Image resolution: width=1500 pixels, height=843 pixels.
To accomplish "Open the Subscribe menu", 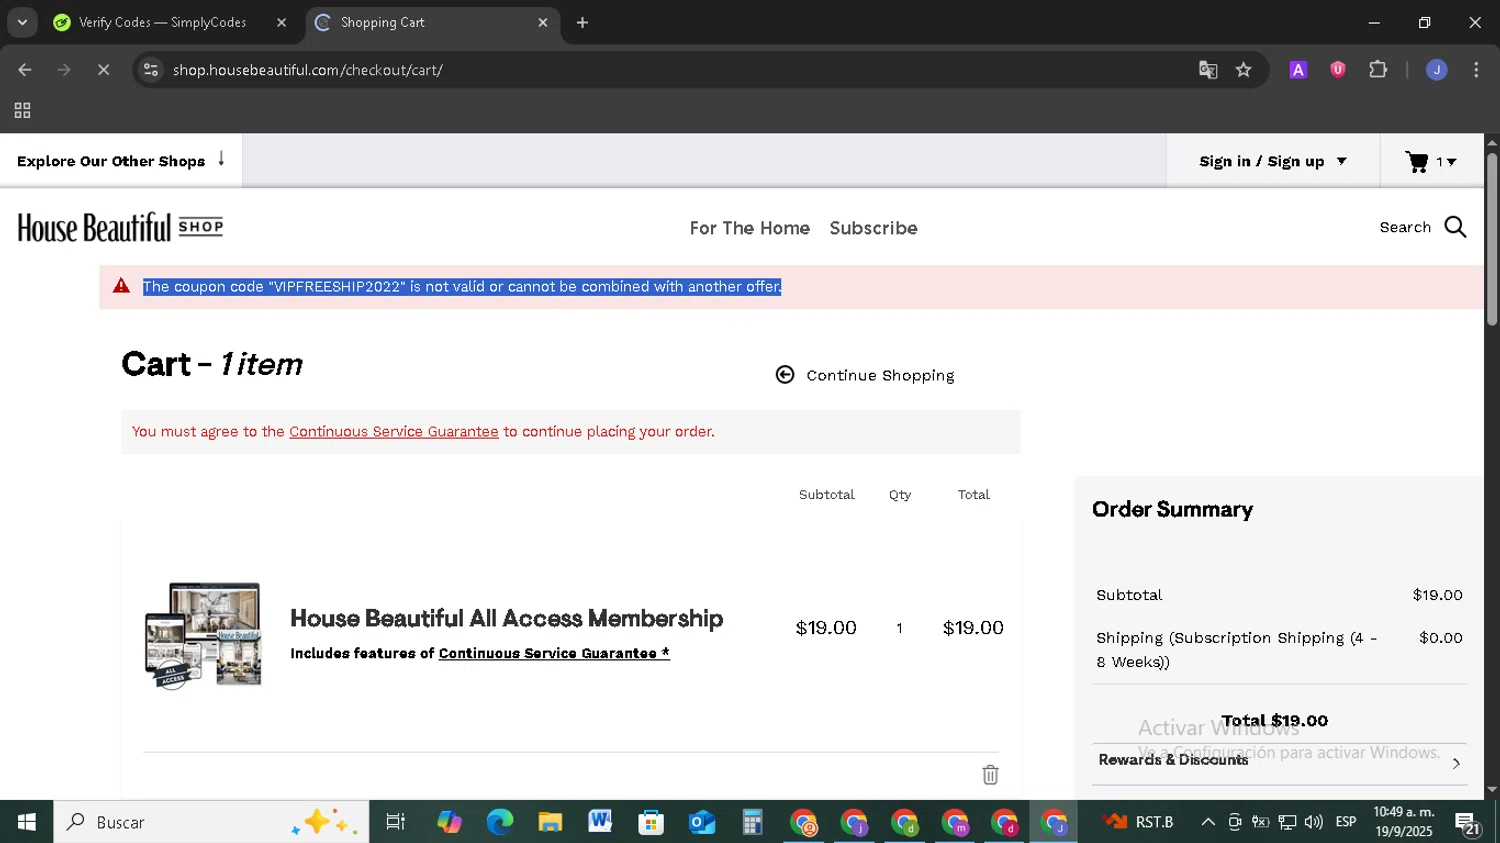I will click(873, 228).
